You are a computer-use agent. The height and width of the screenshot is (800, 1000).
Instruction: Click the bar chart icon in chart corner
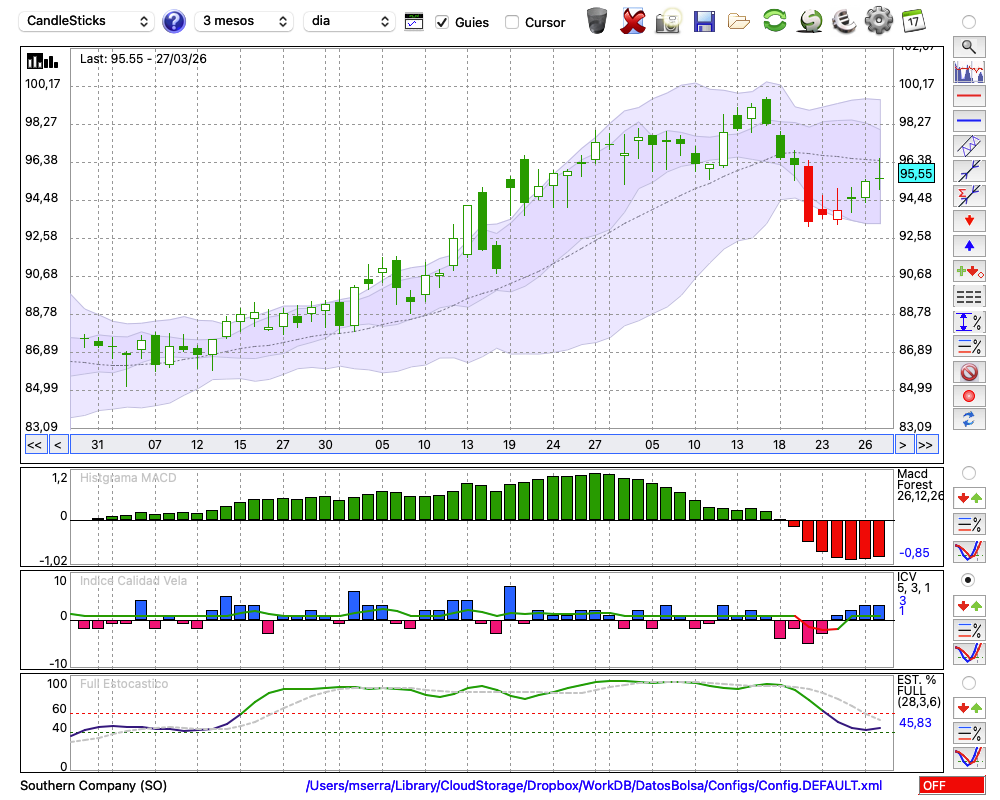[42, 61]
